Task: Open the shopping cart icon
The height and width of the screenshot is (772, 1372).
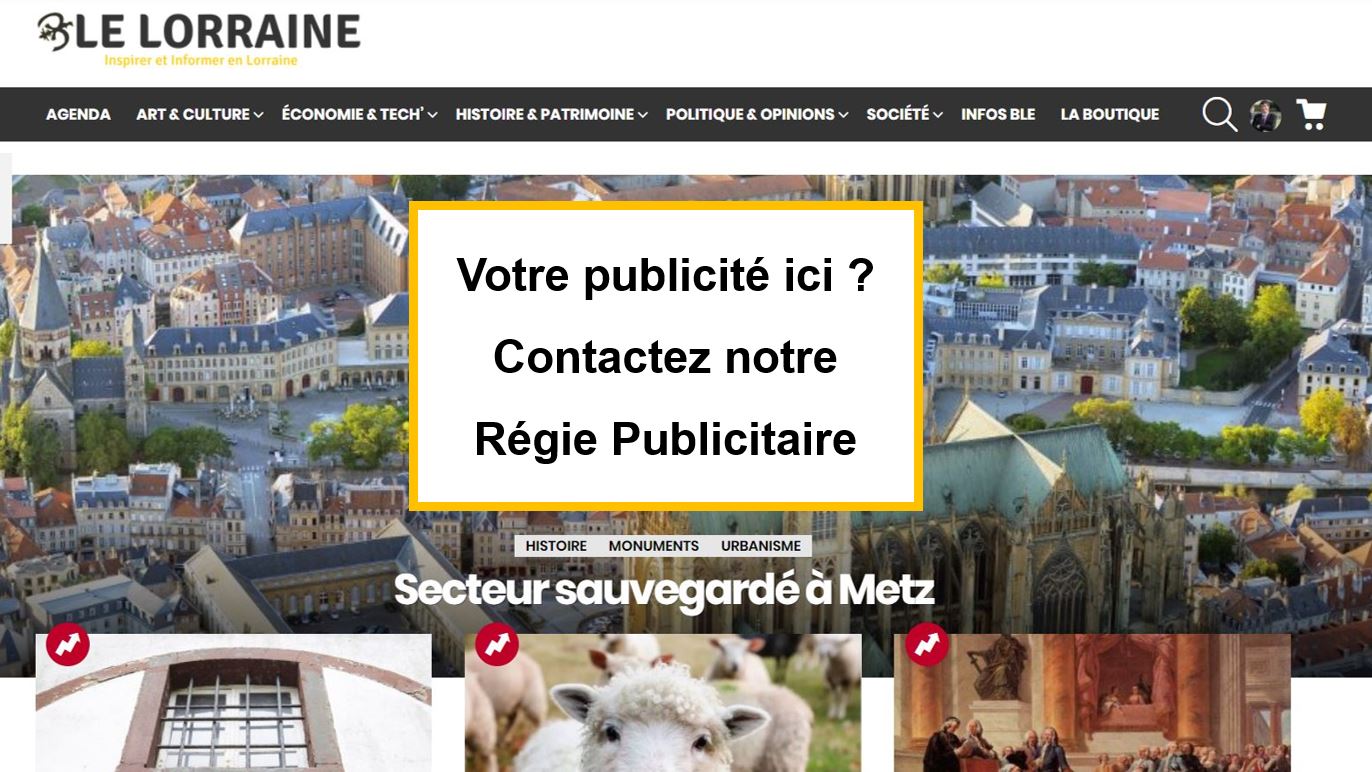Action: click(x=1311, y=114)
